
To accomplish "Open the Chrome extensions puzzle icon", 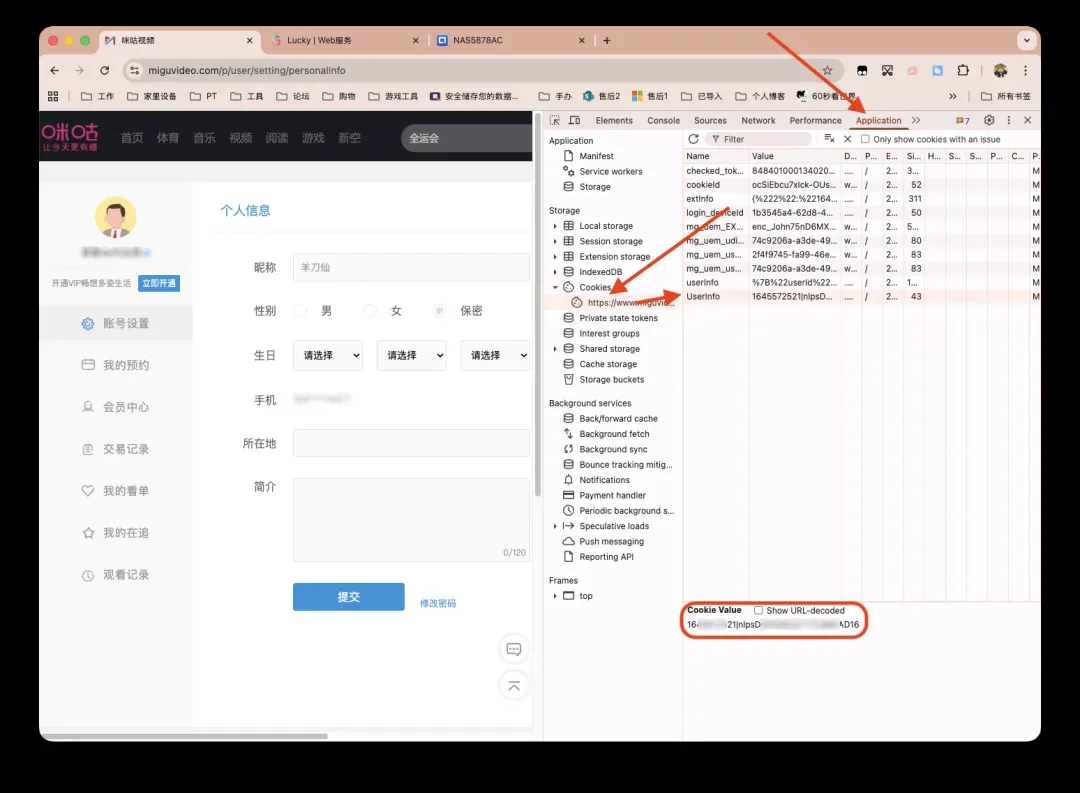I will 963,71.
